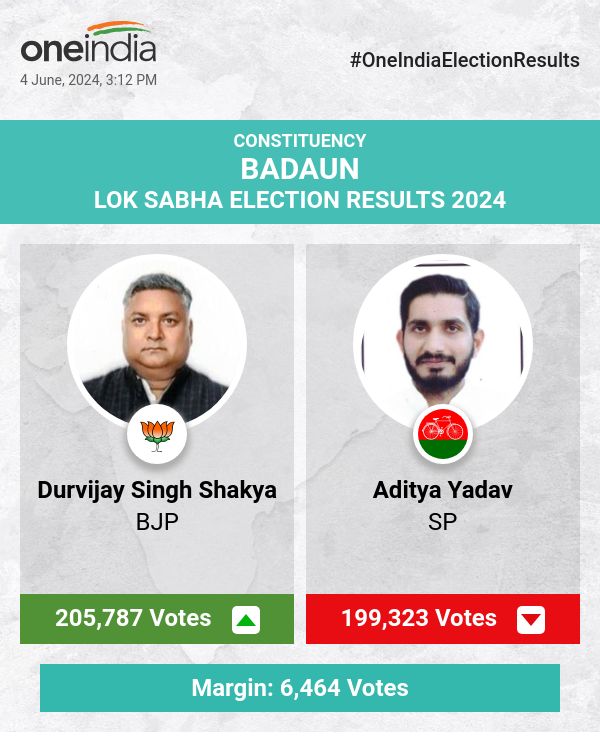600x750 pixels.
Task: Click the BJP lotus party symbol
Action: 157,434
